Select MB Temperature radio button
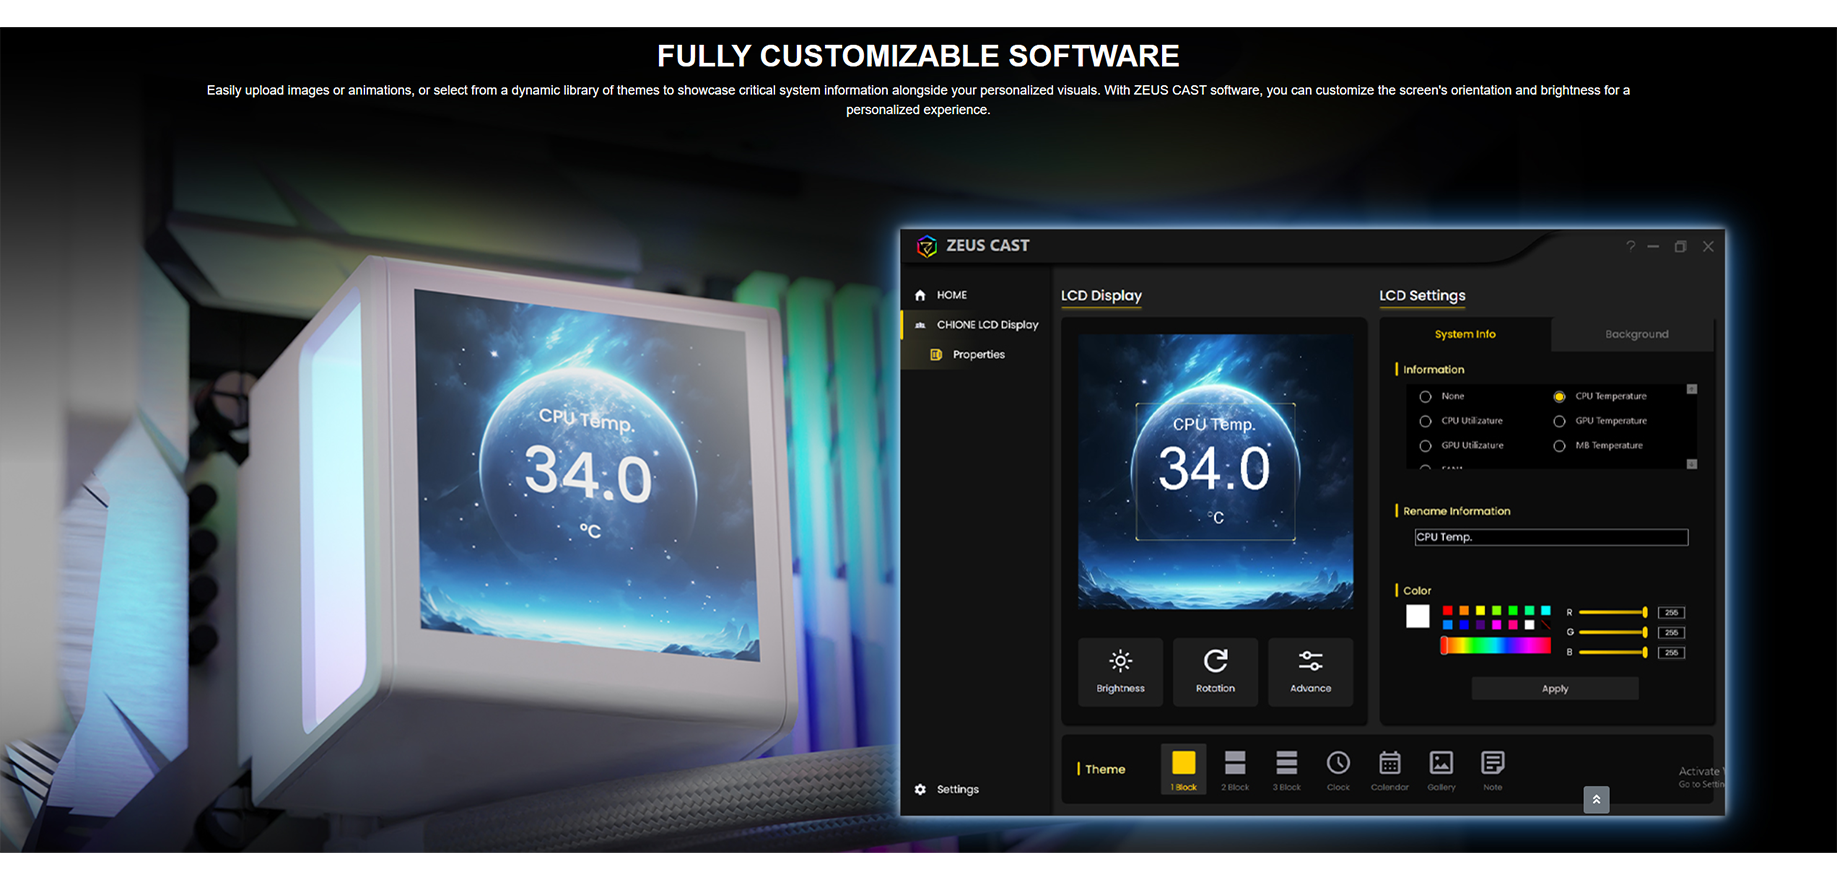Image resolution: width=1837 pixels, height=880 pixels. [1559, 446]
